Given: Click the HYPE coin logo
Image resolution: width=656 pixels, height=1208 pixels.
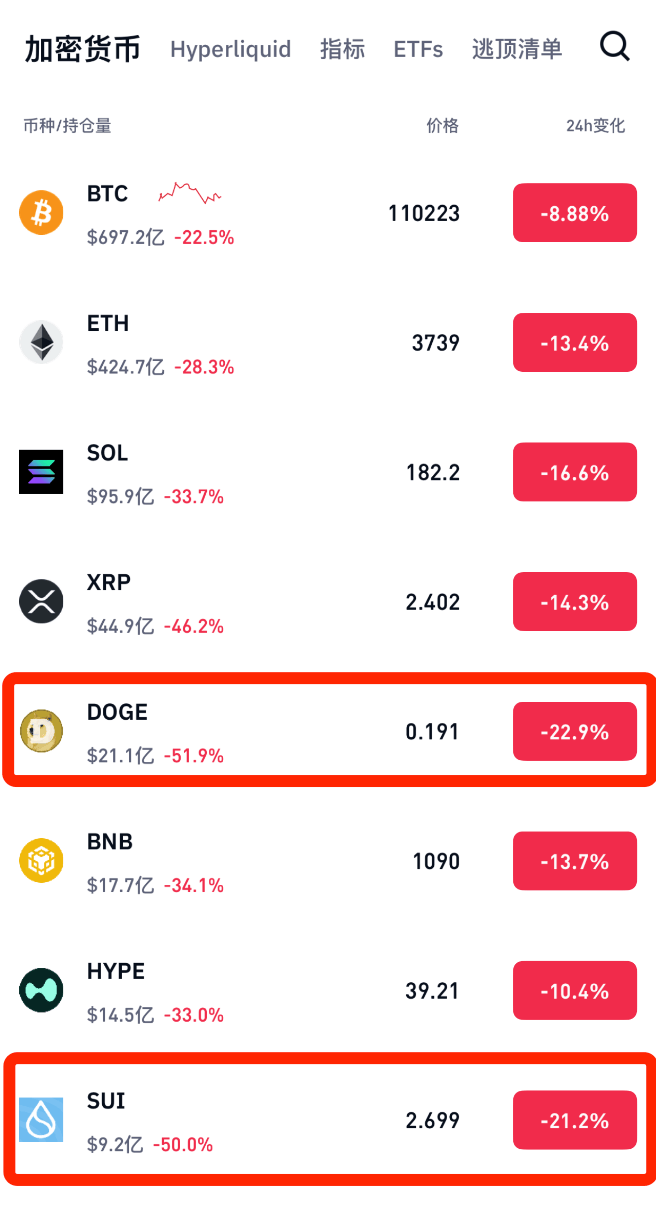Looking at the screenshot, I should (41, 990).
